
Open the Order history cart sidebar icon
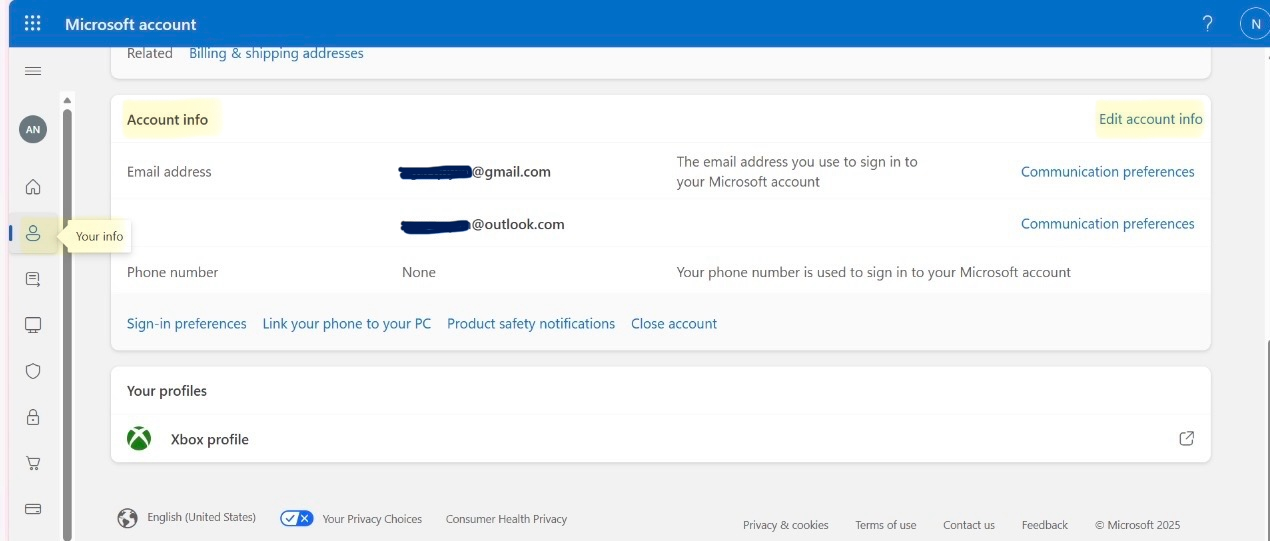point(33,463)
